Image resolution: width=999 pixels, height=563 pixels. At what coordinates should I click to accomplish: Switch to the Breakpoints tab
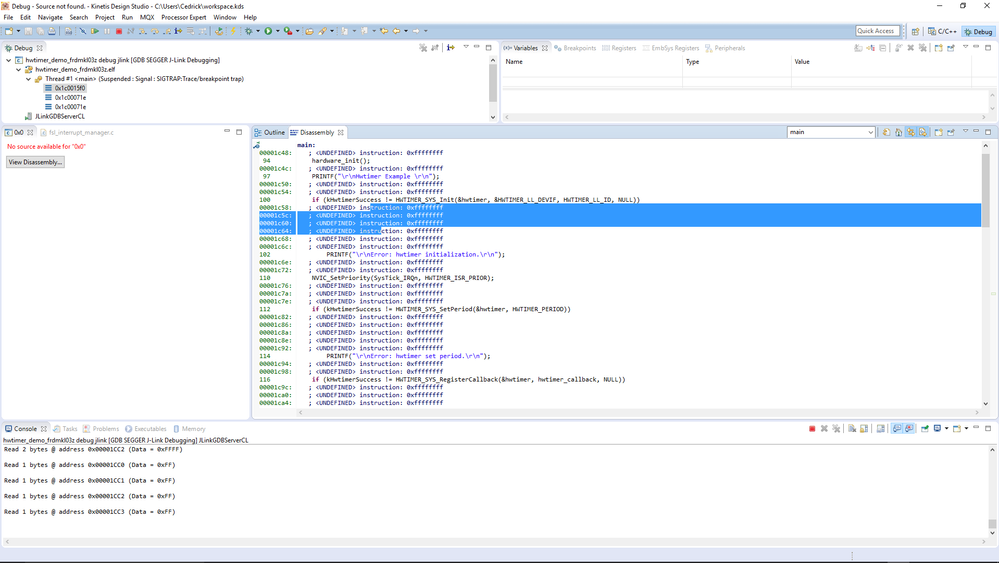[575, 48]
